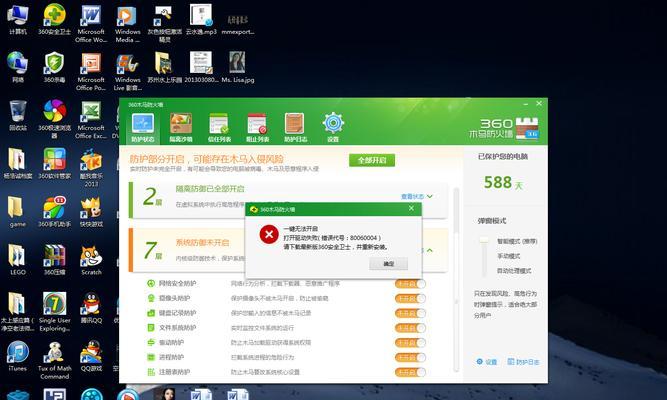
Task: Select the Scratch cat desktop shortcut
Action: [x=91, y=260]
